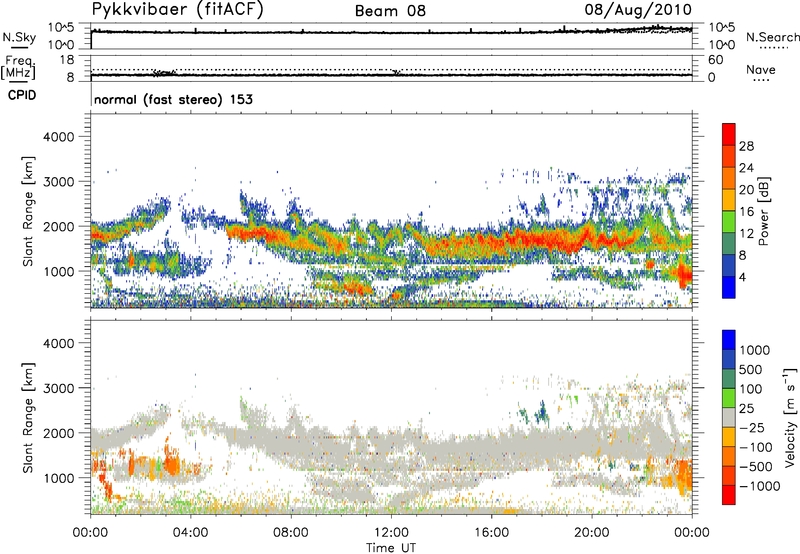This screenshot has width=800, height=554.
Task: Pick the red bottom segment of the velocity colorbar
Action: (729, 495)
